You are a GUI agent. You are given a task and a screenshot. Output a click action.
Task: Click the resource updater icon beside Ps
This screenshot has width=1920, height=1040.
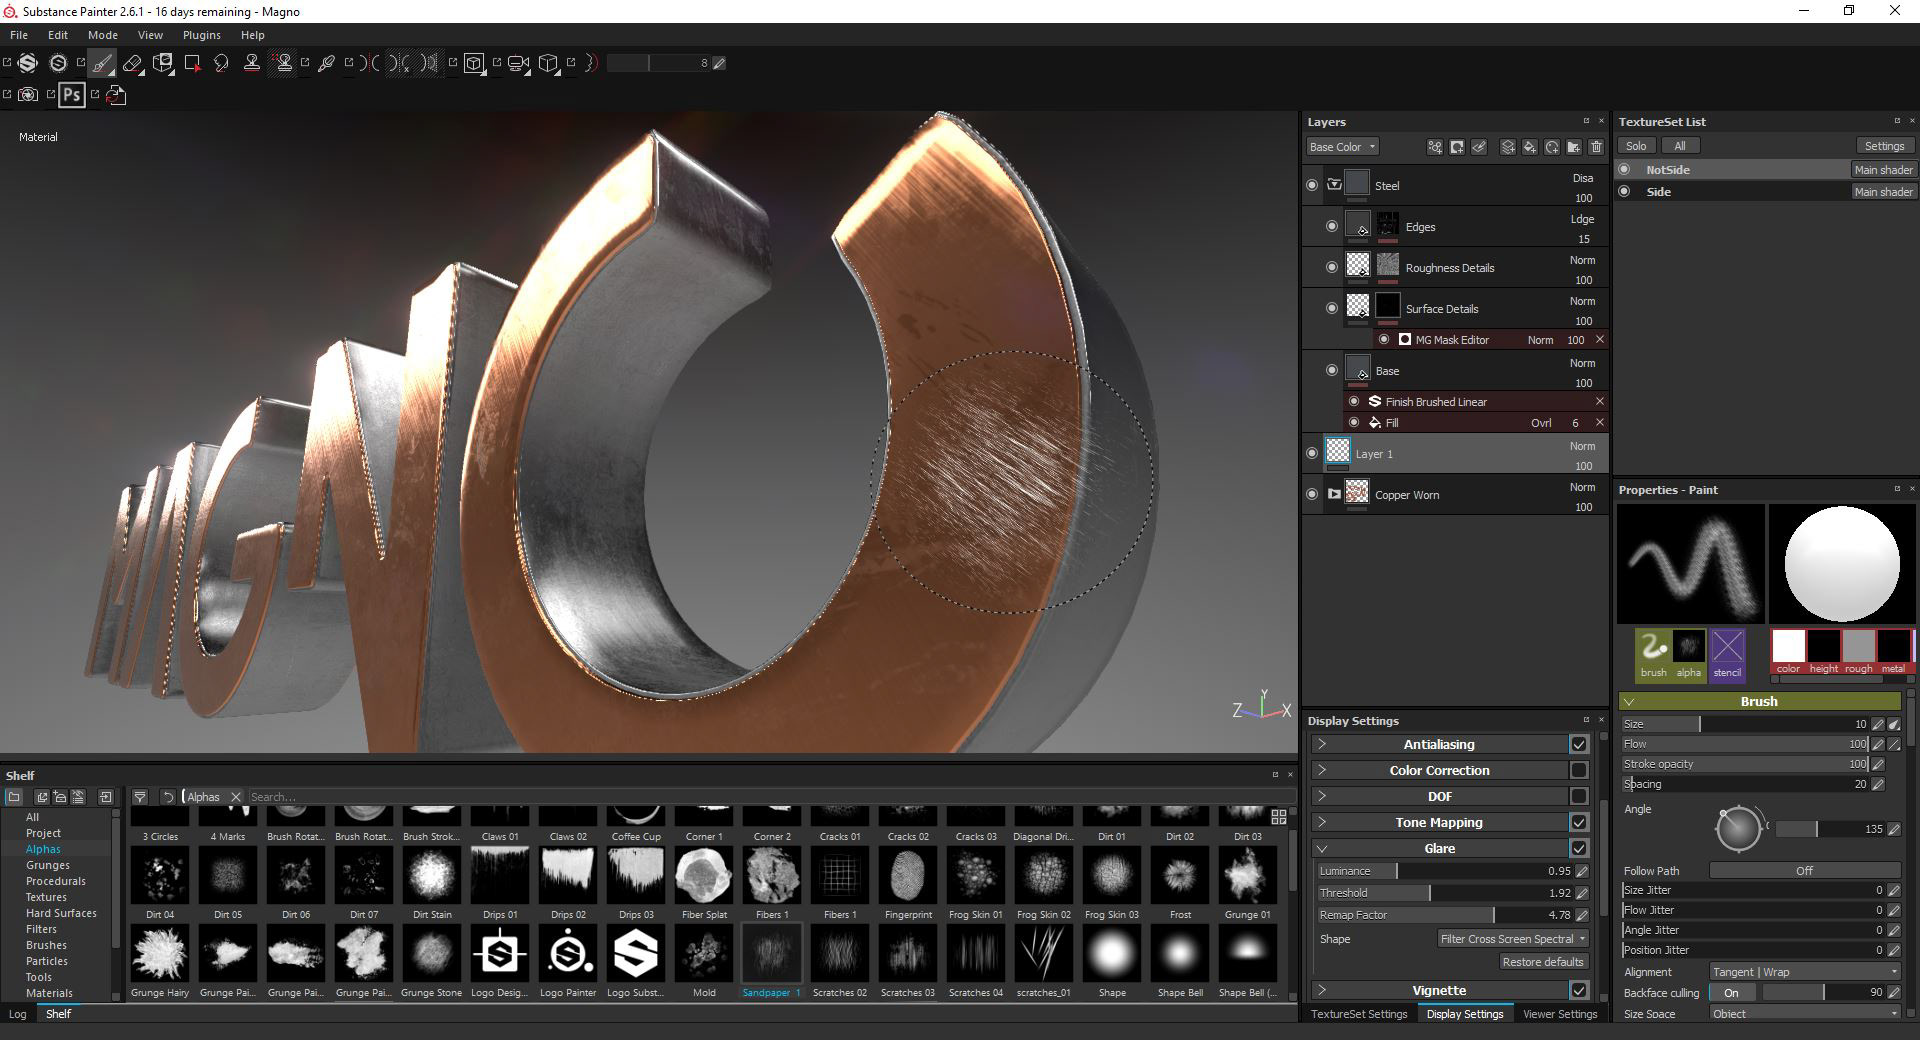pyautogui.click(x=116, y=95)
